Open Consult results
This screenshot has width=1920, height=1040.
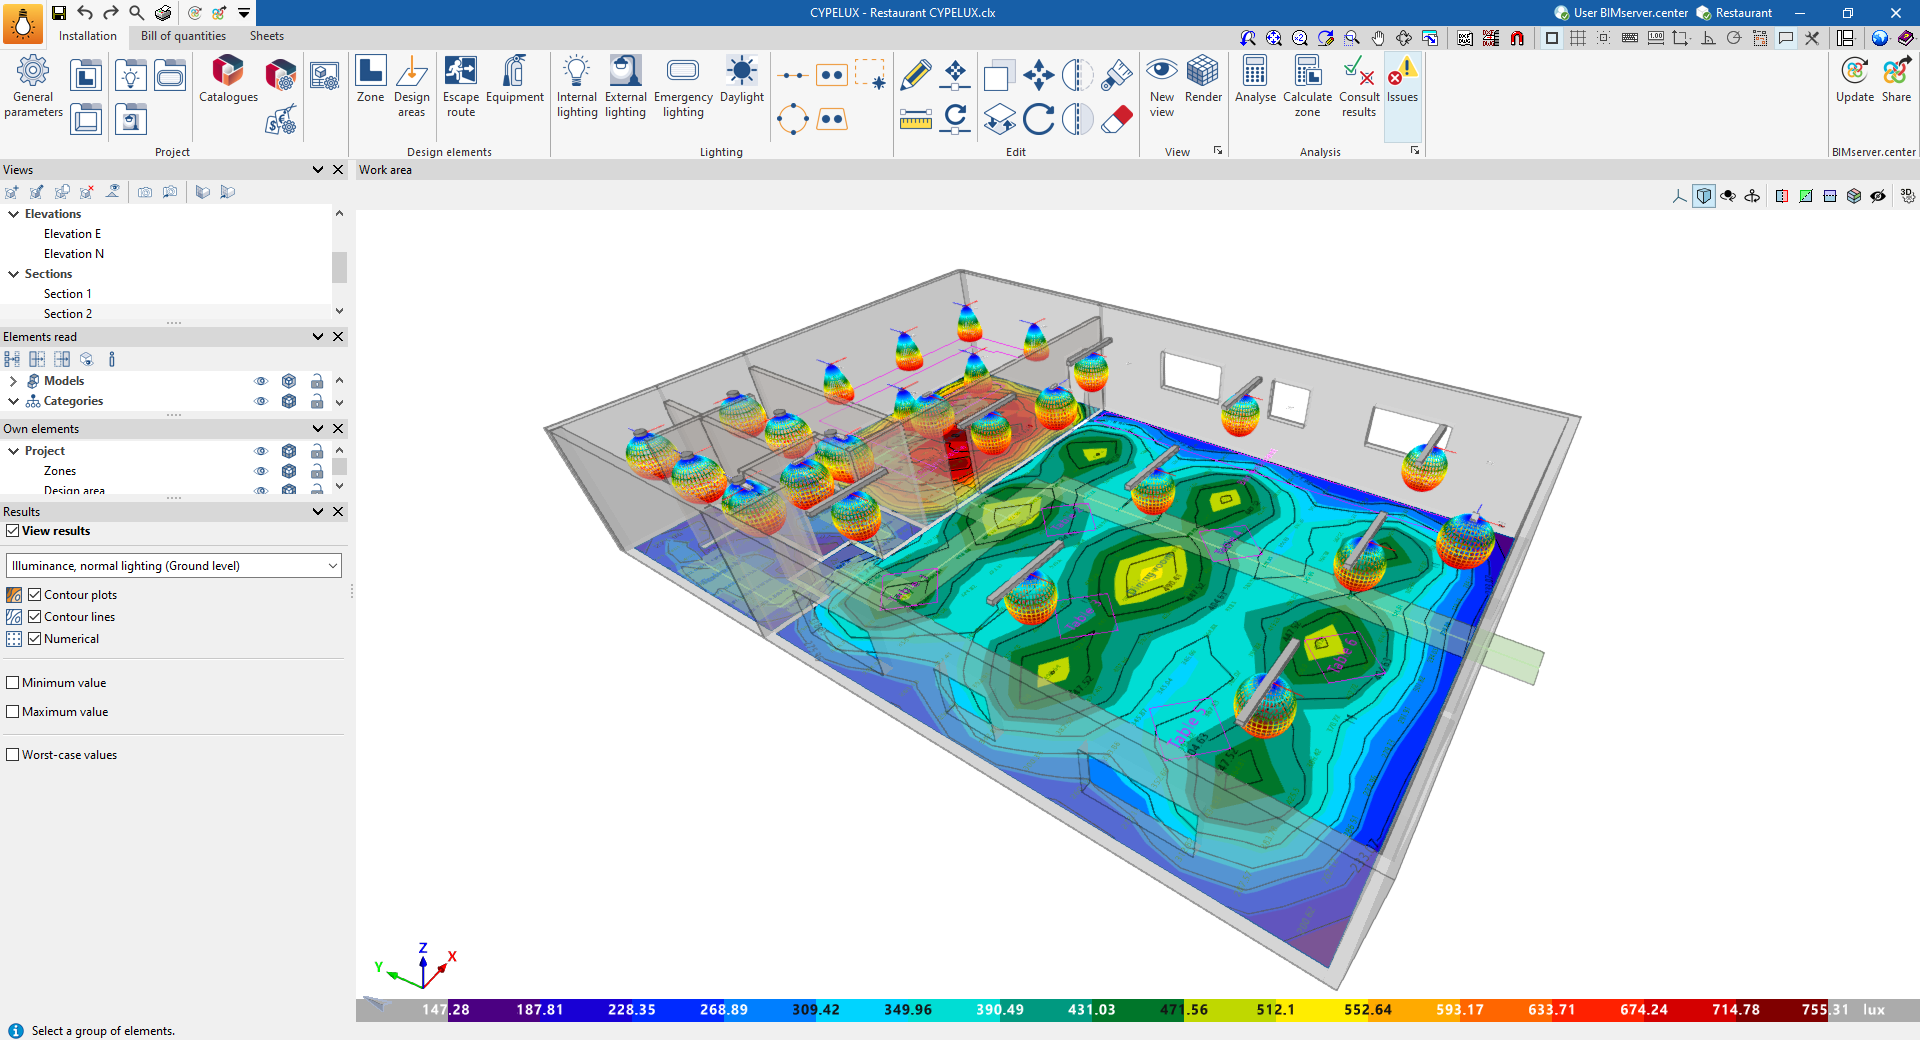coord(1359,87)
